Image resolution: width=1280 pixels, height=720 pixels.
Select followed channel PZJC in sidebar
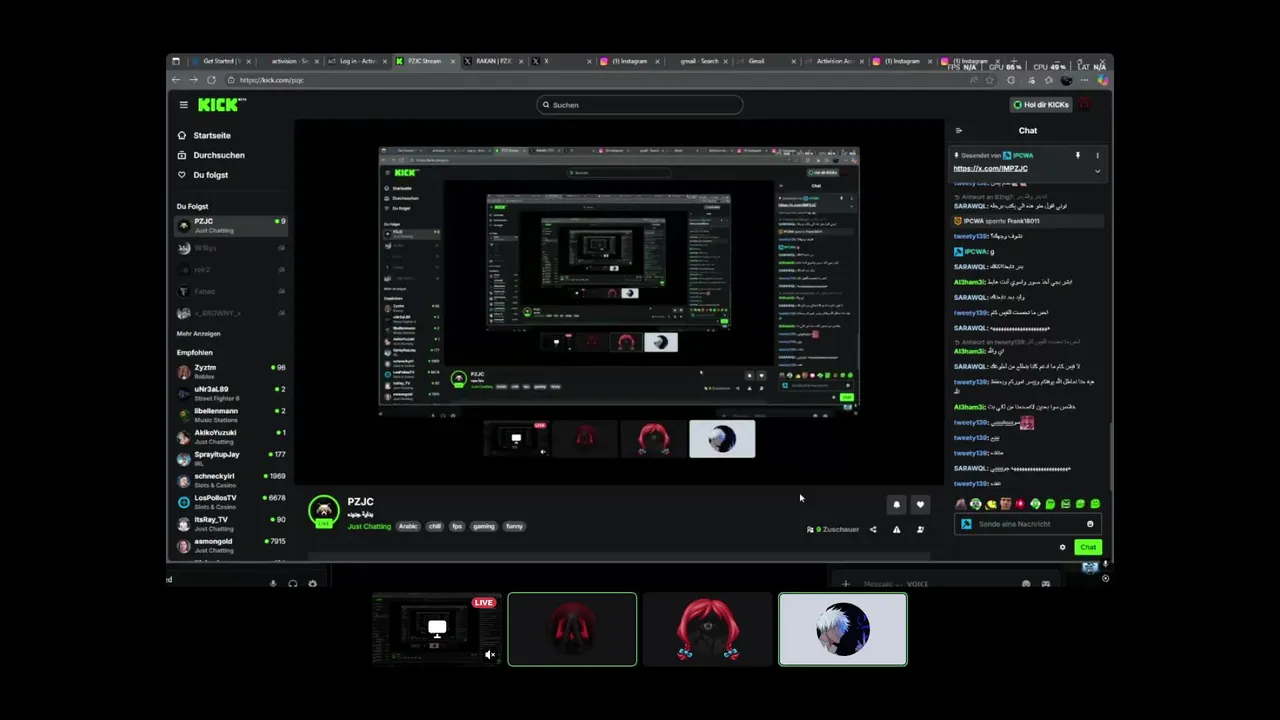[x=231, y=225]
